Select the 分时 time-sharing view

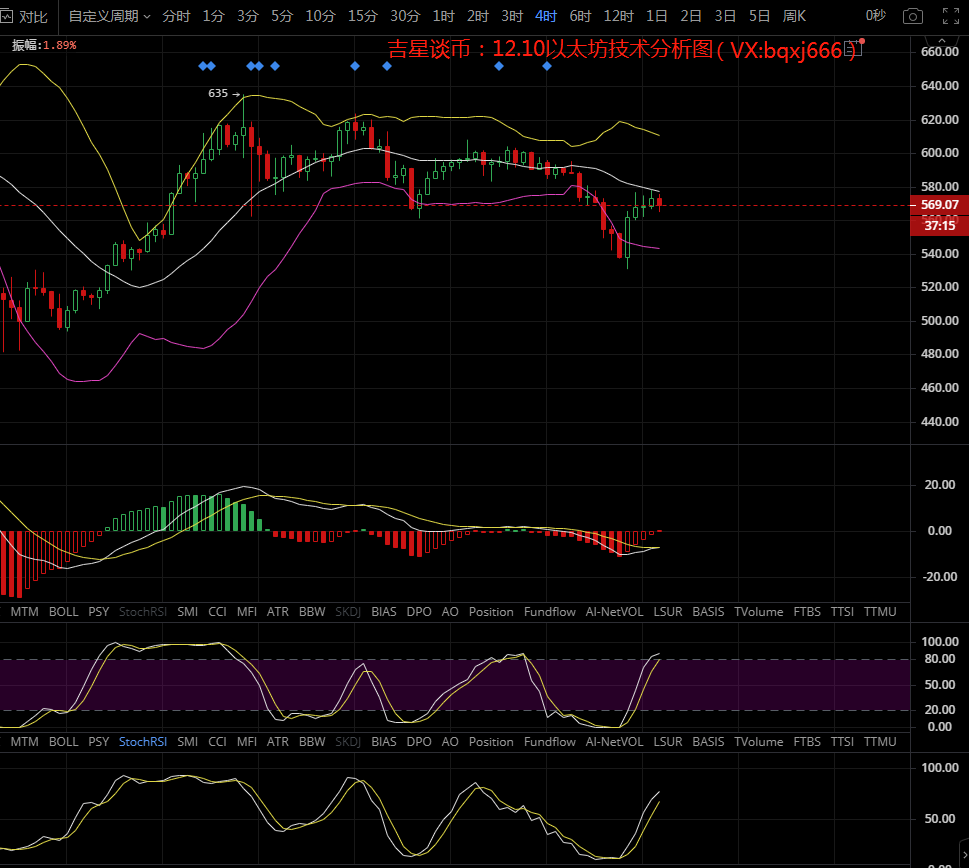pyautogui.click(x=175, y=16)
